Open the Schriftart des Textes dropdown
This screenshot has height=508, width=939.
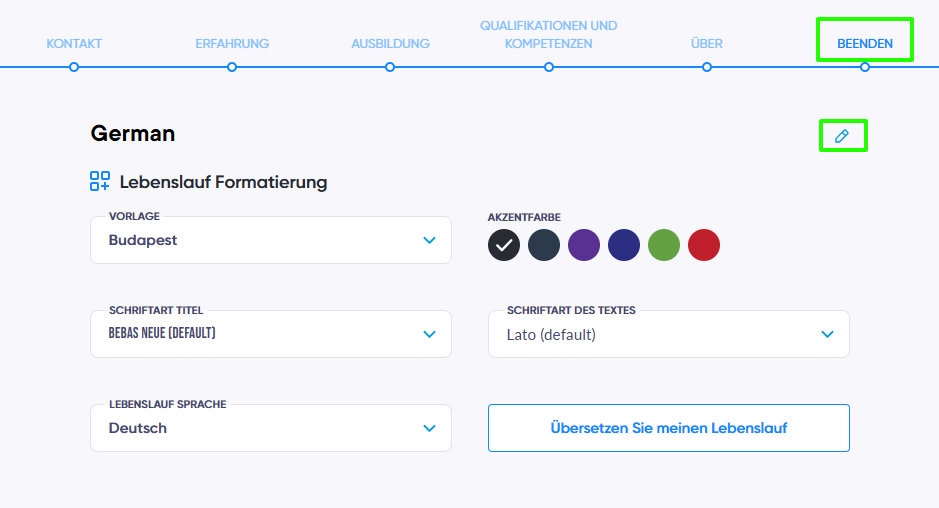pyautogui.click(x=669, y=334)
